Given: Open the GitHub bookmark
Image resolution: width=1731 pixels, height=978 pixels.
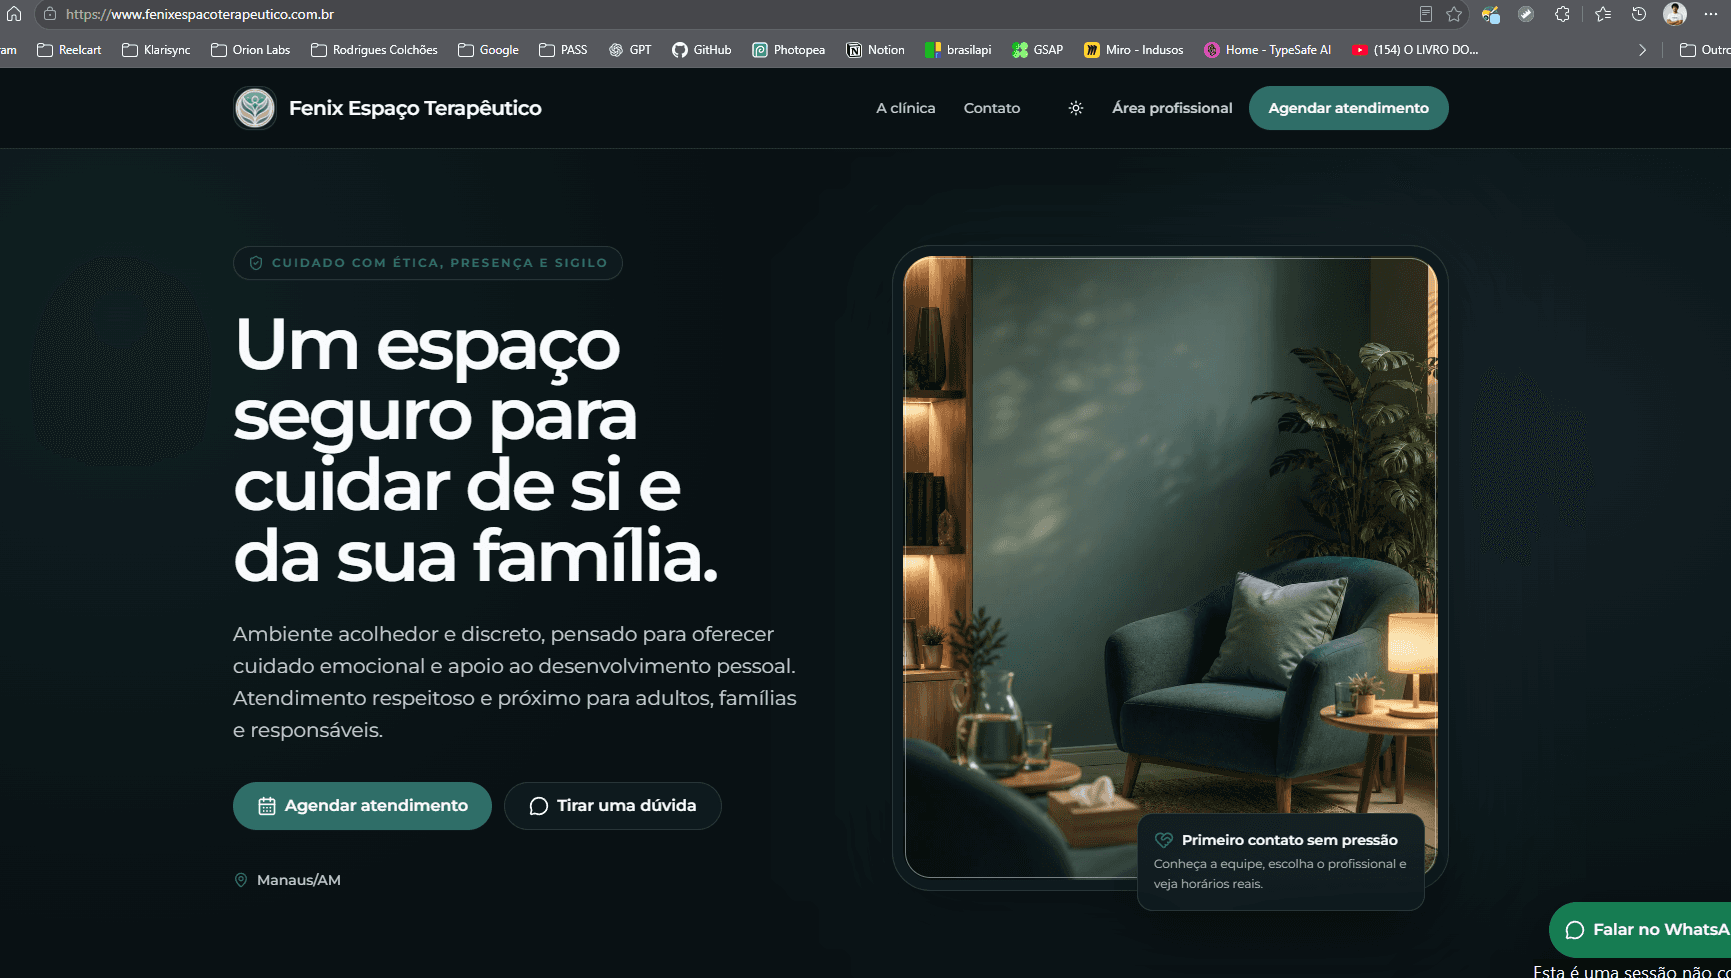Looking at the screenshot, I should coord(702,50).
